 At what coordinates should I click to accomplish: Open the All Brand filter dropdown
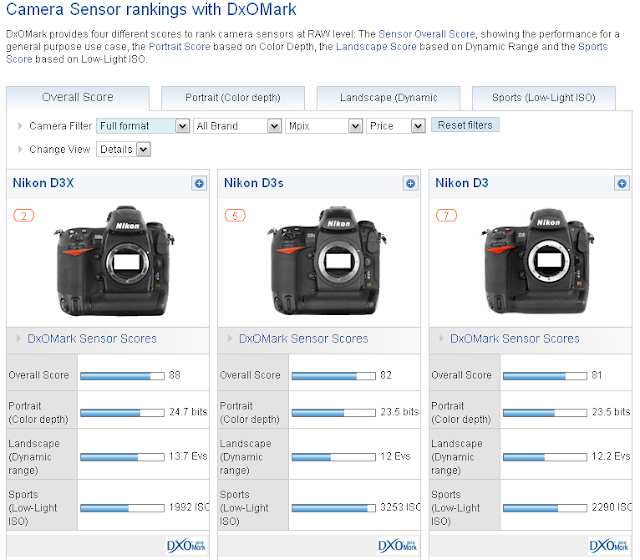tap(238, 126)
